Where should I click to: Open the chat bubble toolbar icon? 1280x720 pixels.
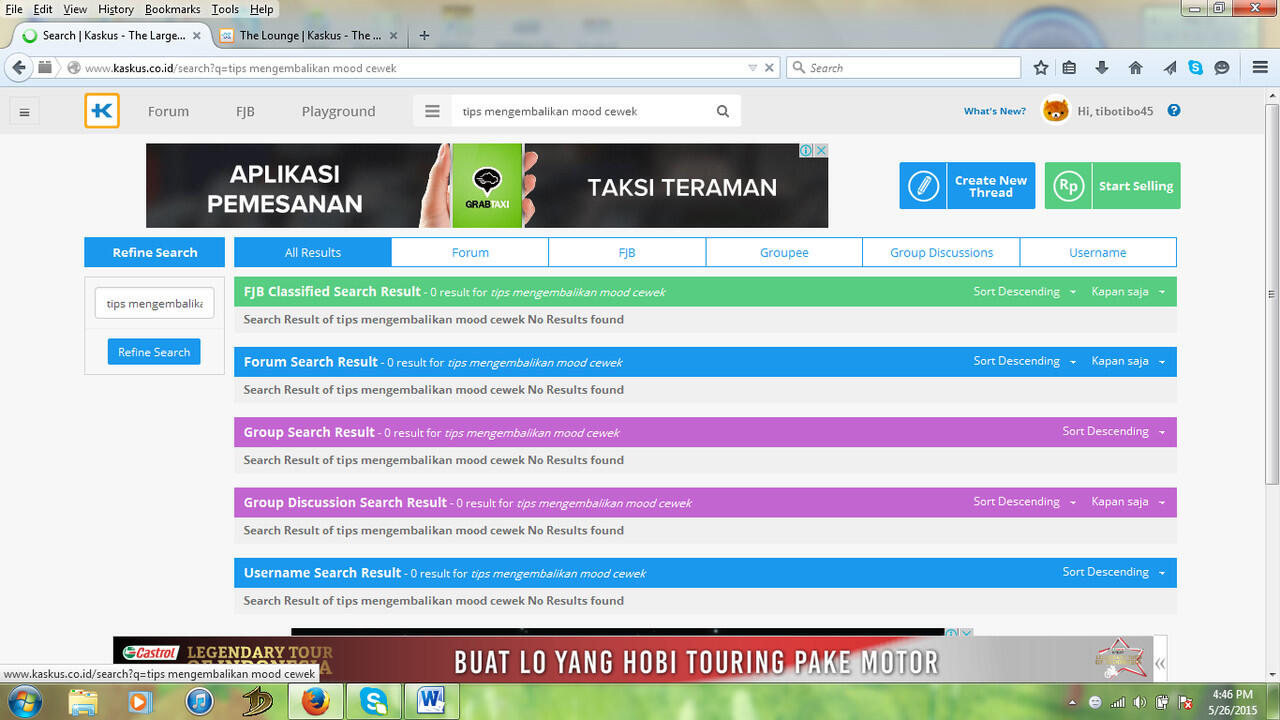pos(1222,68)
